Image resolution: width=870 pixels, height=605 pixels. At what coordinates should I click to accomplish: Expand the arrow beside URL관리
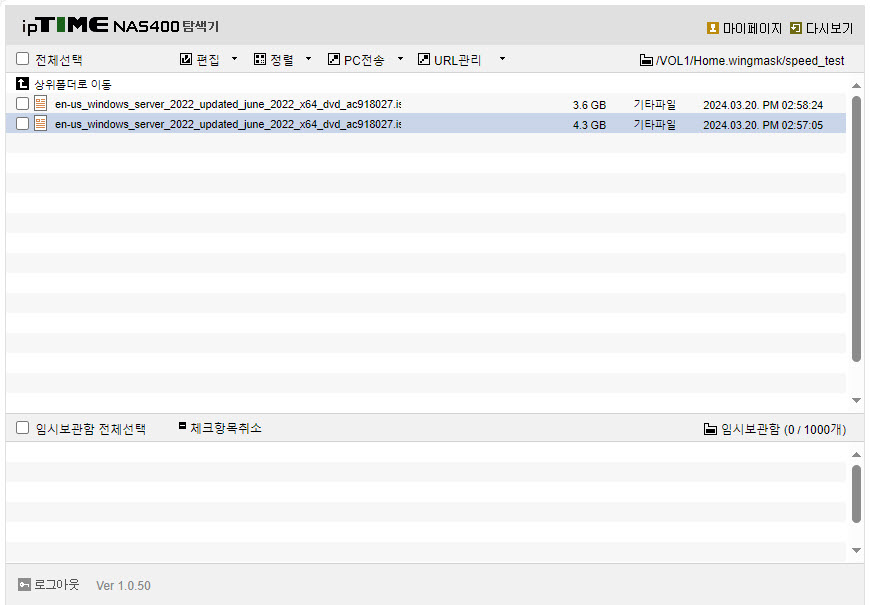pyautogui.click(x=502, y=58)
